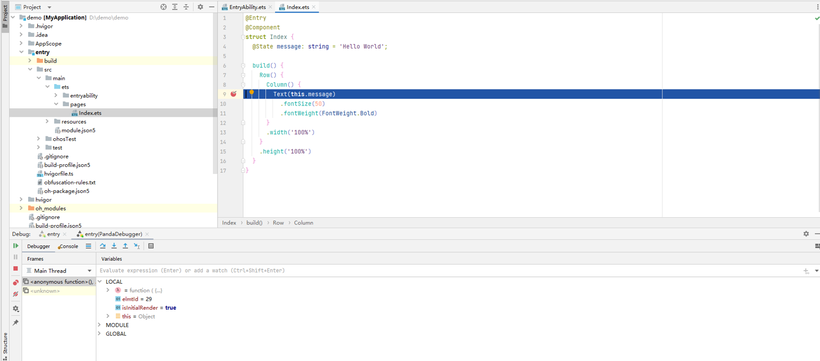Select obfuscation-rules.txt file
820x361 pixels.
[70, 183]
